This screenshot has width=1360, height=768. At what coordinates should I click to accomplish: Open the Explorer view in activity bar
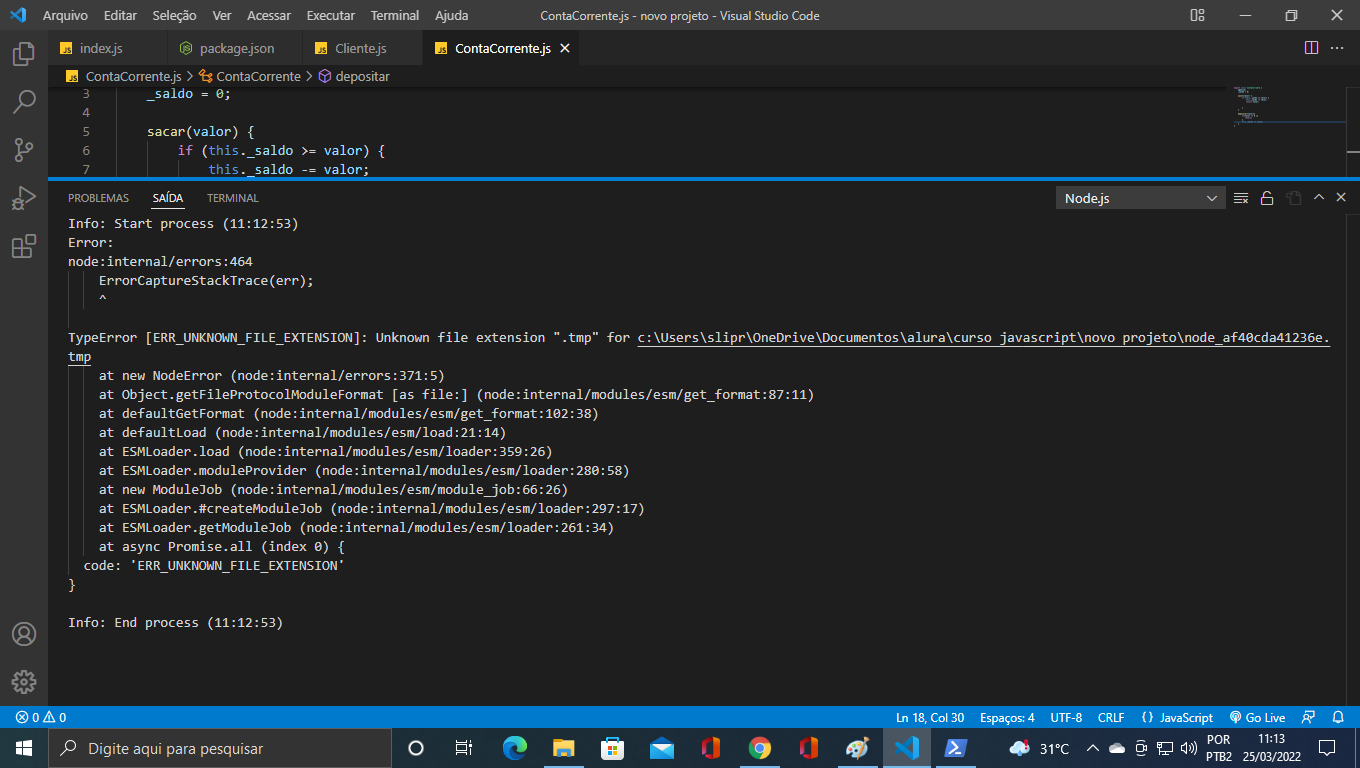pyautogui.click(x=24, y=54)
